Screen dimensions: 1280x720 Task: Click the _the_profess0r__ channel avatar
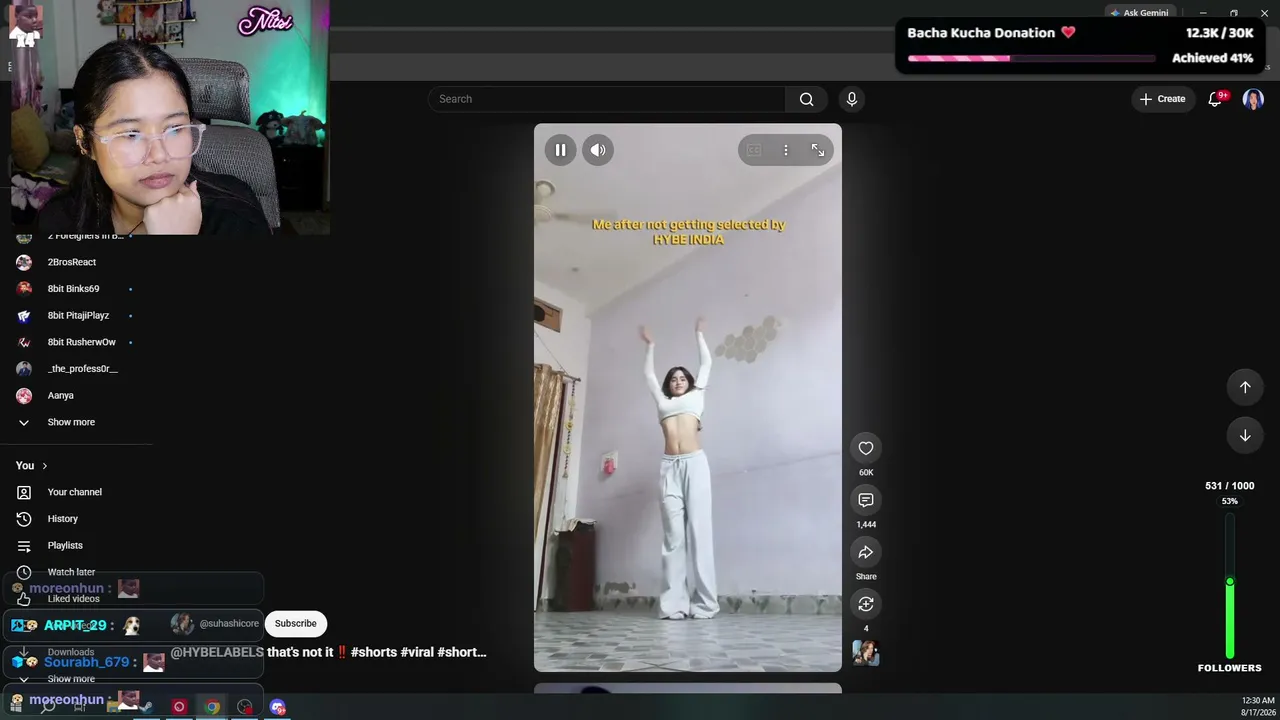pos(24,369)
